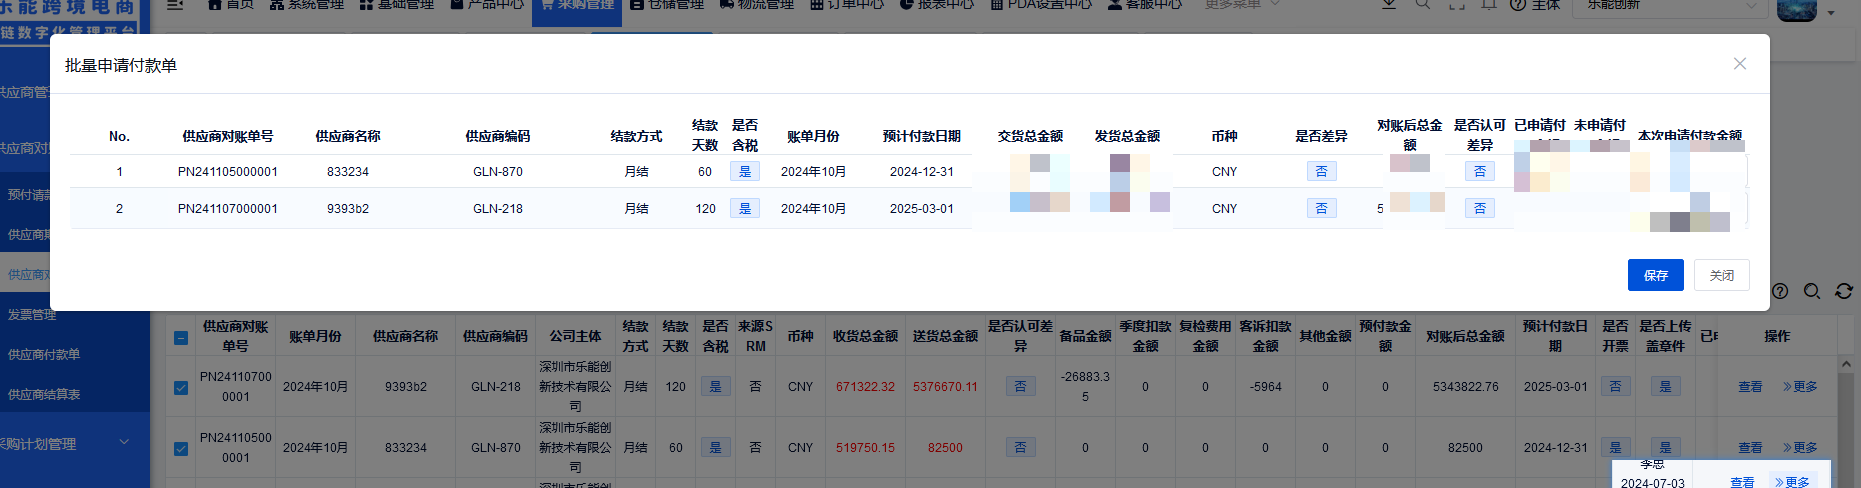This screenshot has height=488, width=1861.
Task: Click GLN-218 code in dialog
Action: point(498,209)
